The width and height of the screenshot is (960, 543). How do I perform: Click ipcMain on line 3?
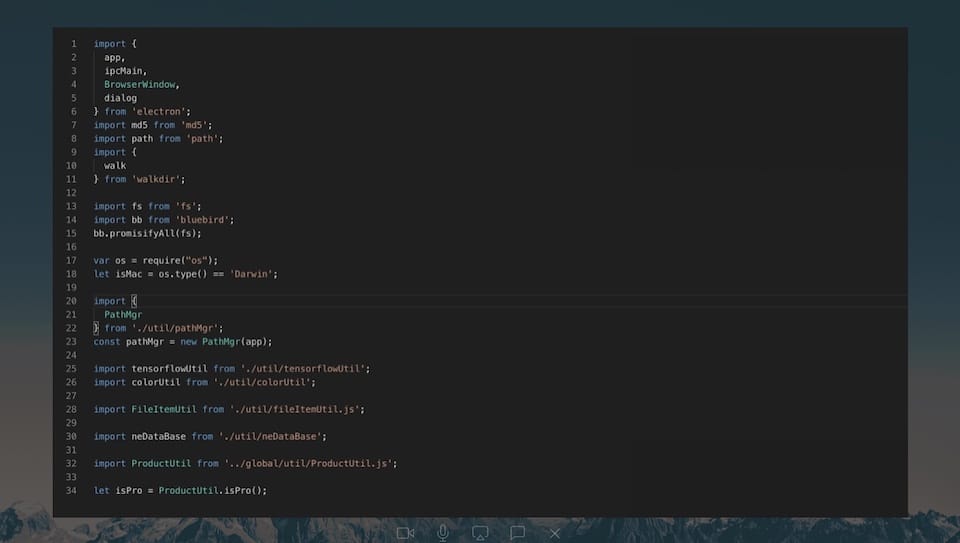(123, 71)
